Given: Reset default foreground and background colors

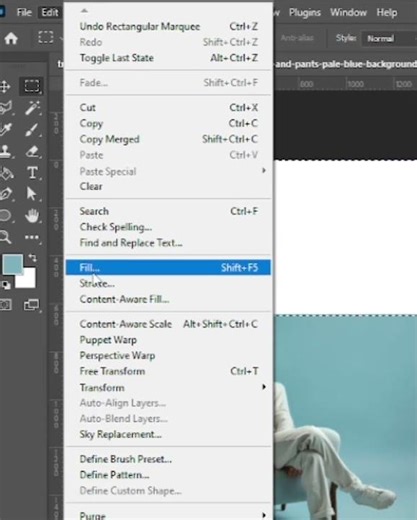Looking at the screenshot, I should [x=6, y=285].
